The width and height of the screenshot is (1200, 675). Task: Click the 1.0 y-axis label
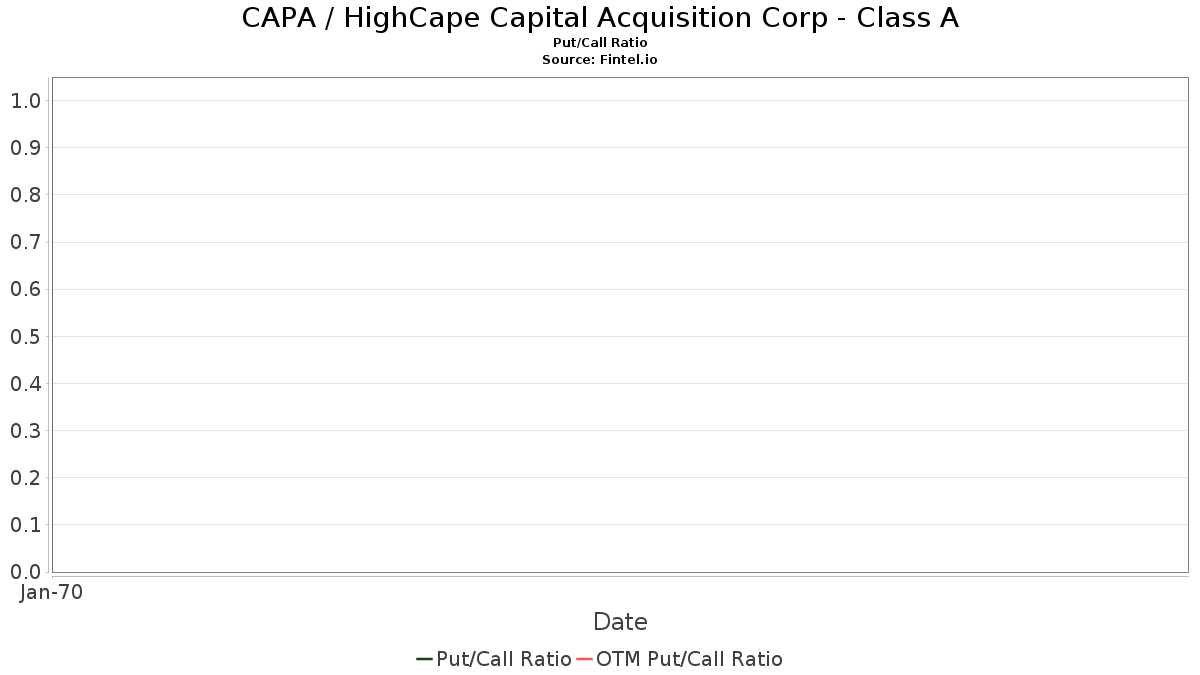click(25, 101)
